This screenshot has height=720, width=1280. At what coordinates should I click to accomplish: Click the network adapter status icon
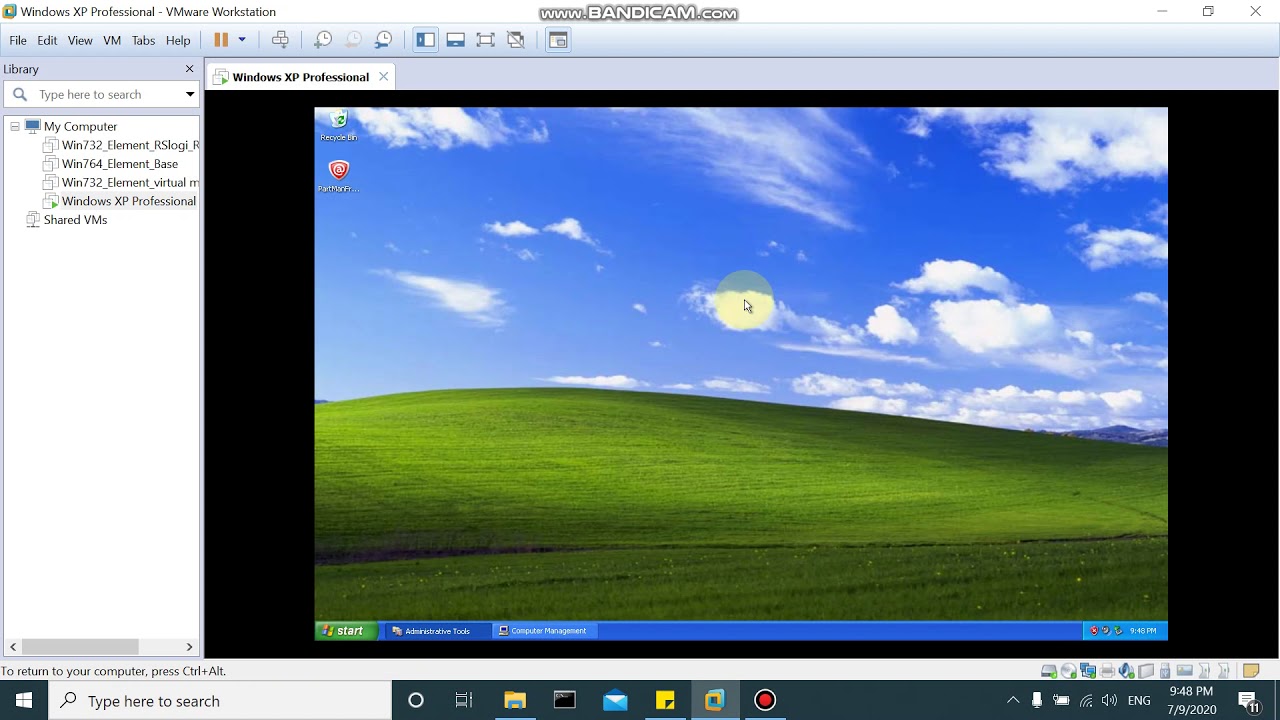click(x=1088, y=671)
